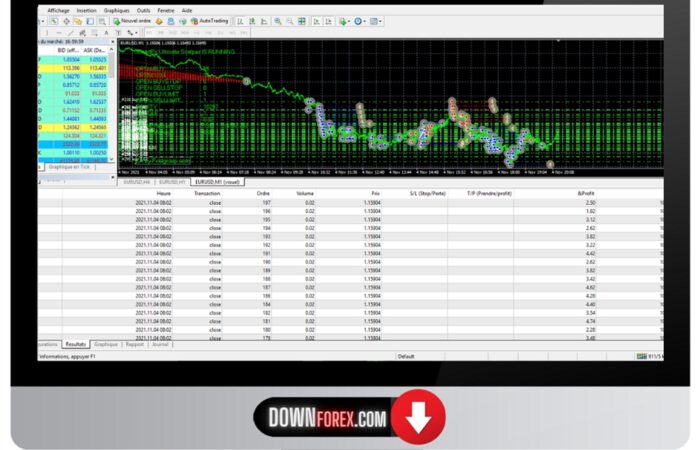
Task: Toggle the Terminal panel icon
Action: (x=90, y=21)
